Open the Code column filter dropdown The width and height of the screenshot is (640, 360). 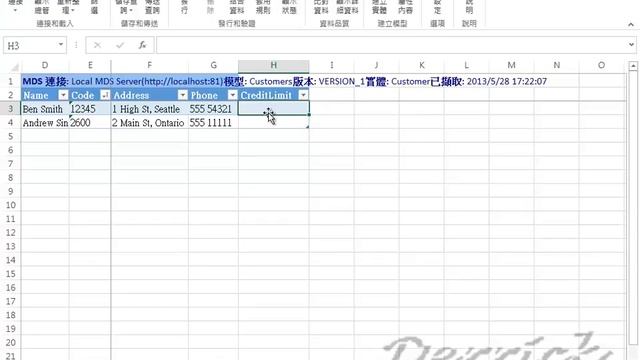coord(105,95)
